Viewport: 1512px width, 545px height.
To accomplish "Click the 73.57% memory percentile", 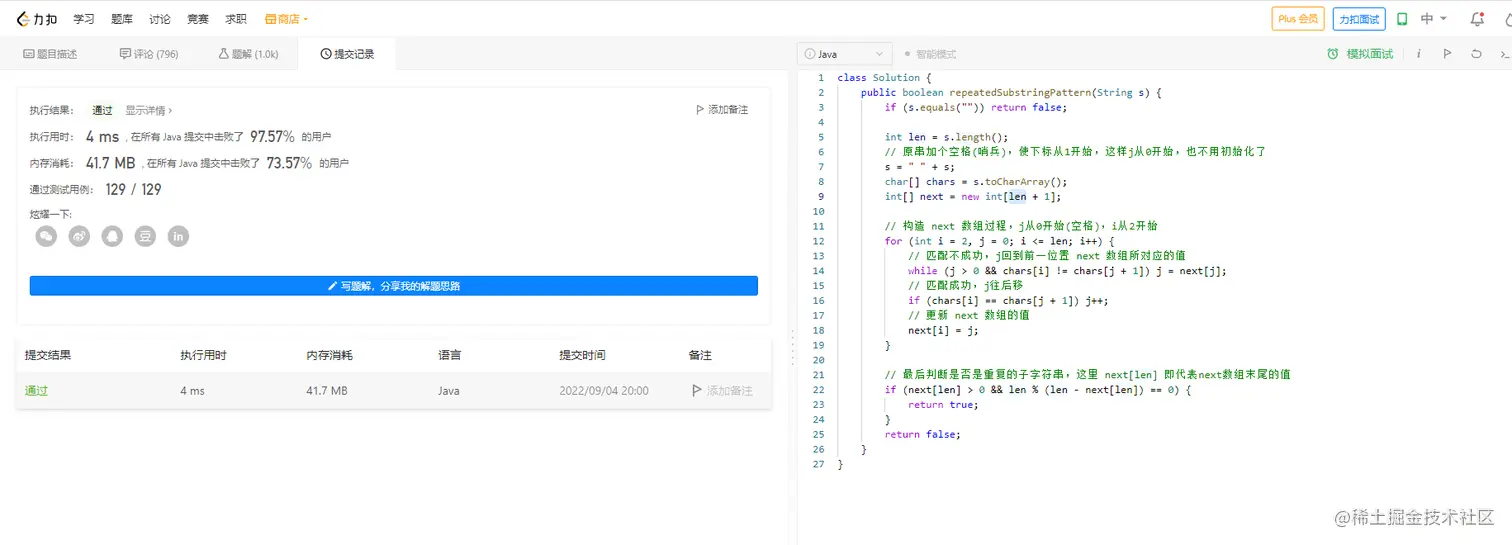I will click(x=289, y=162).
